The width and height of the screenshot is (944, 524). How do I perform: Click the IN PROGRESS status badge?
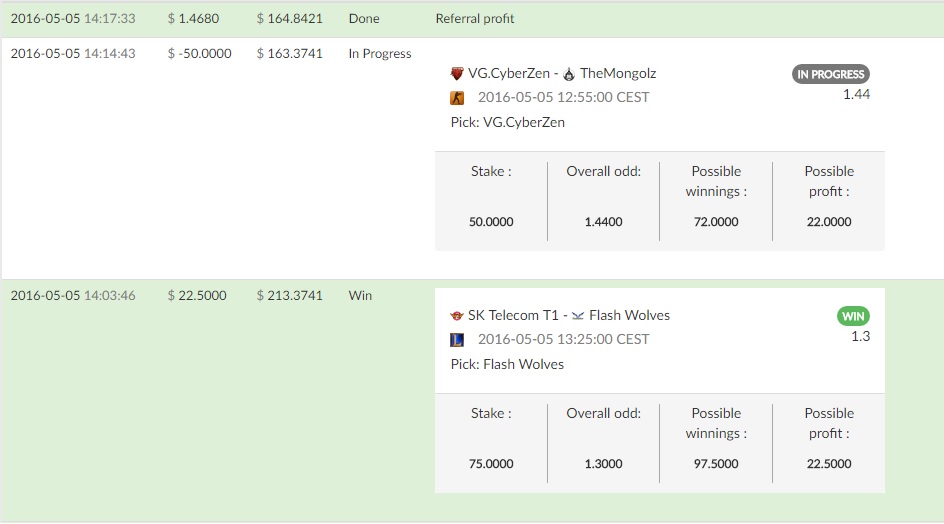click(x=830, y=74)
